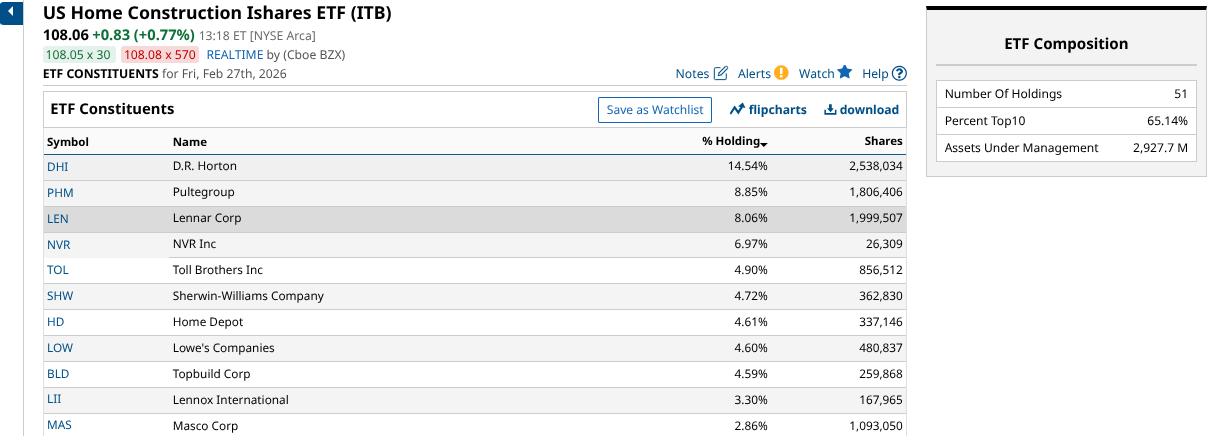The width and height of the screenshot is (1211, 436).
Task: Click the orange Alerts exclamation icon
Action: tap(781, 73)
